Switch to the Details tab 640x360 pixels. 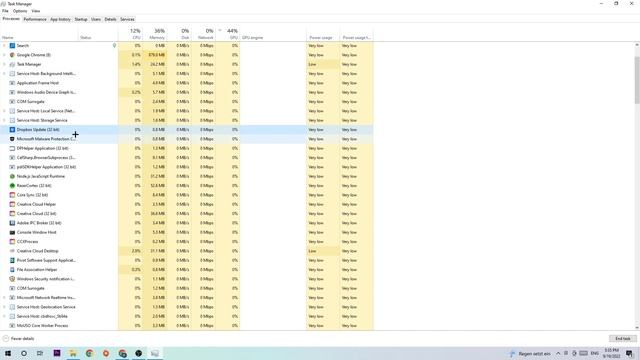(110, 19)
